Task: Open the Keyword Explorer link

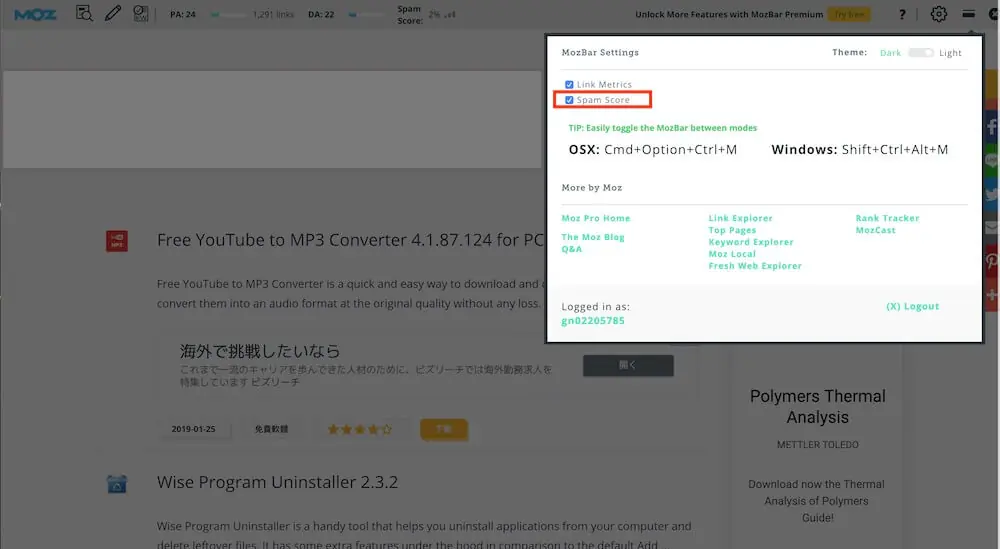Action: coord(751,242)
